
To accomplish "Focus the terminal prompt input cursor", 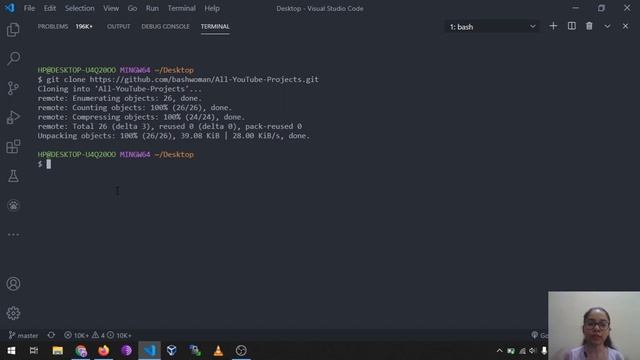I will pyautogui.click(x=48, y=164).
